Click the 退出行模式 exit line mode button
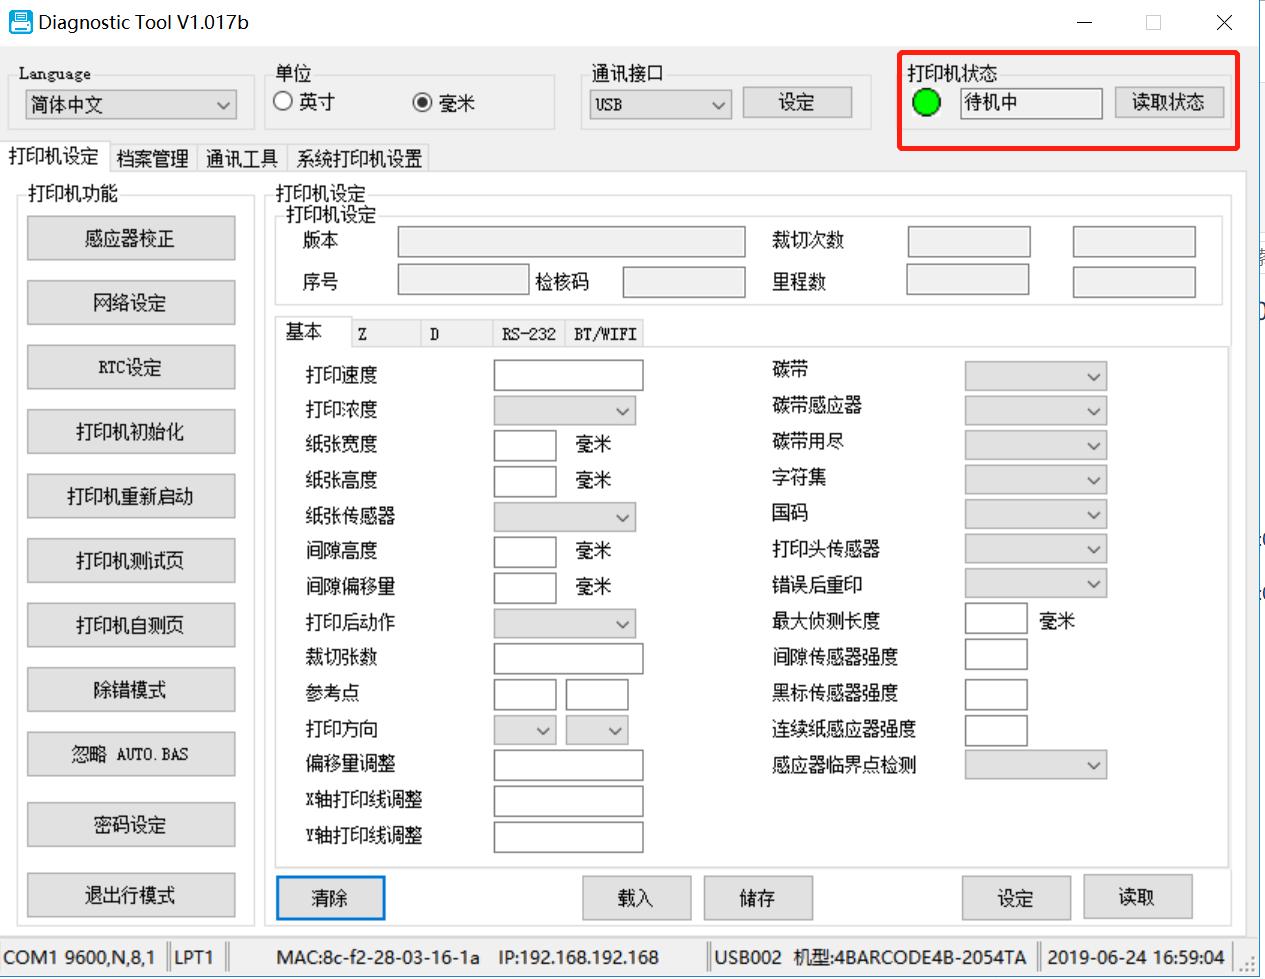The image size is (1265, 979). (x=130, y=895)
